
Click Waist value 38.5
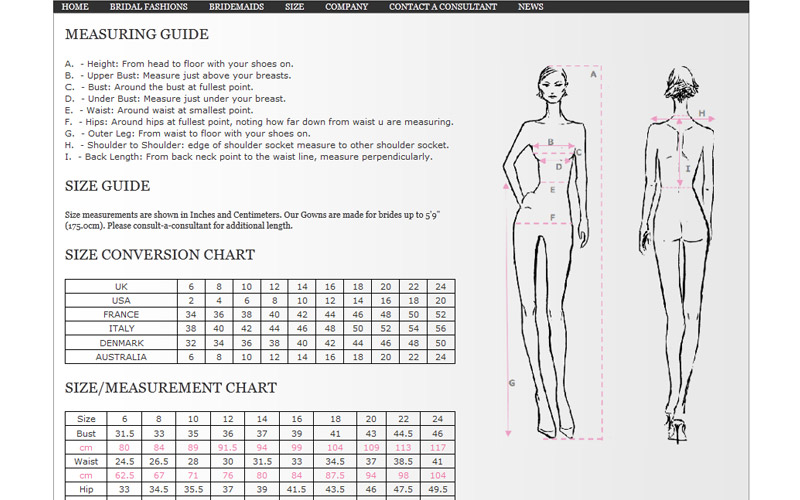(x=403, y=462)
